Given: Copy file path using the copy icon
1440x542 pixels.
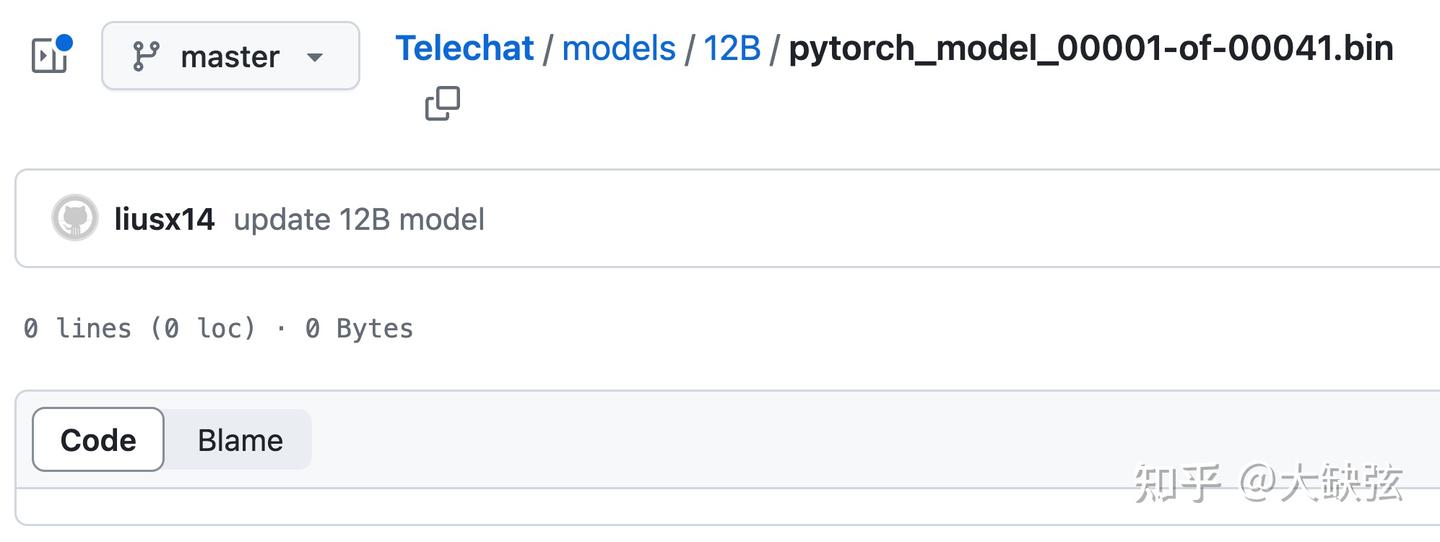Looking at the screenshot, I should tap(442, 103).
